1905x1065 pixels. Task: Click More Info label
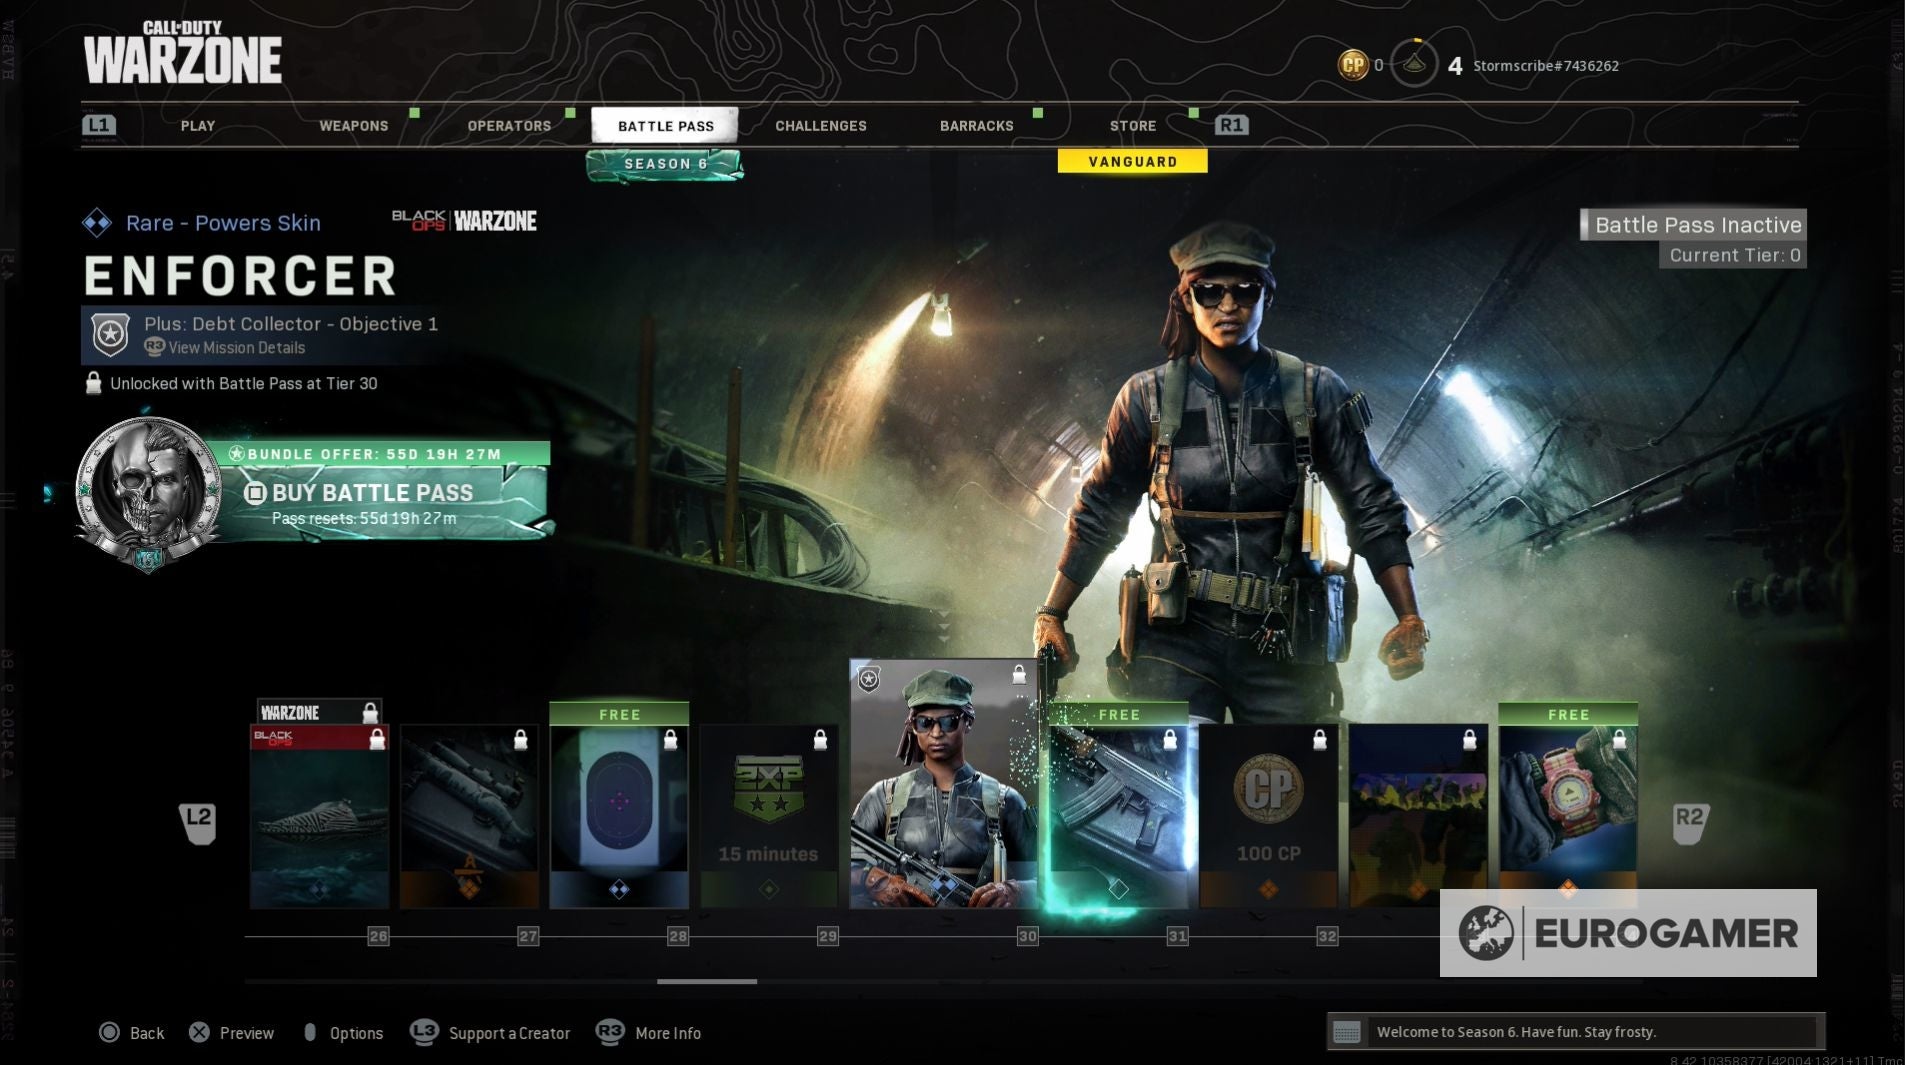tap(668, 1033)
